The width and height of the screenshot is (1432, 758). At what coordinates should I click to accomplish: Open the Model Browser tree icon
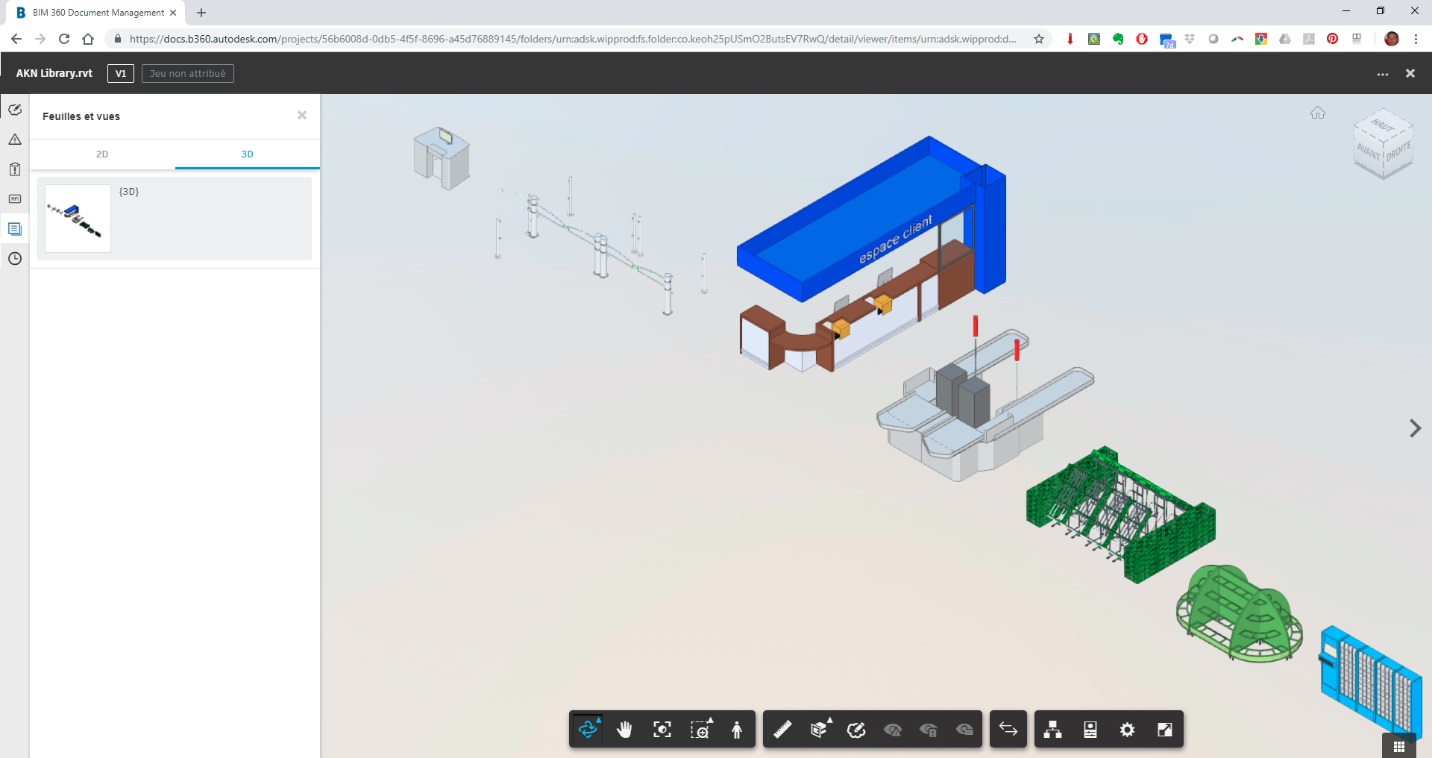(x=1052, y=730)
